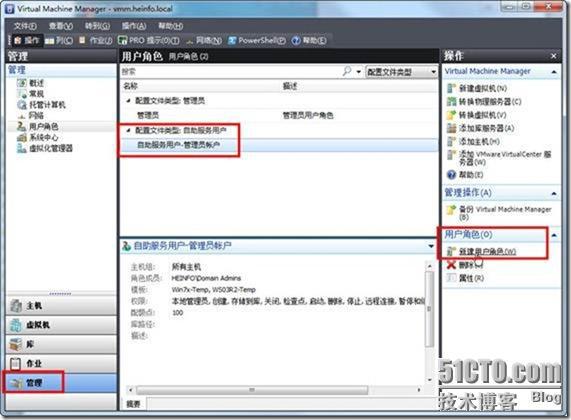Open 属性(R) properties action
Image resolution: width=571 pixels, height=420 pixels.
pos(466,278)
